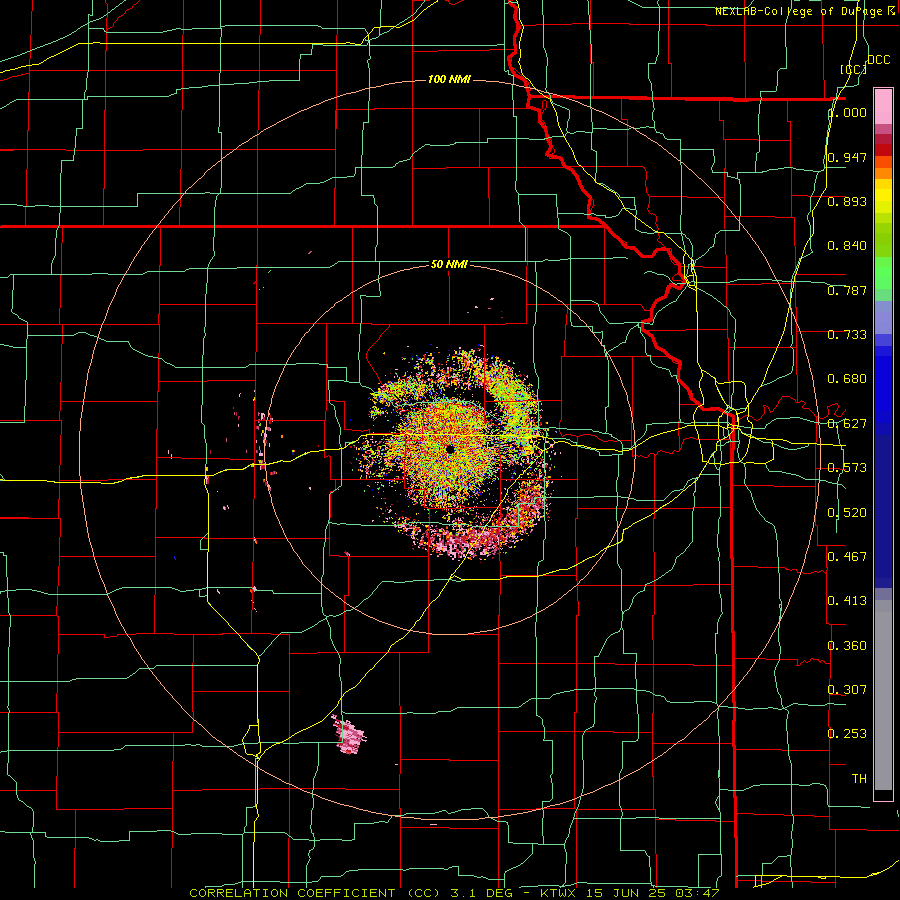Click the 100 NMI range ring label
Image resolution: width=900 pixels, height=900 pixels.
coord(449,79)
